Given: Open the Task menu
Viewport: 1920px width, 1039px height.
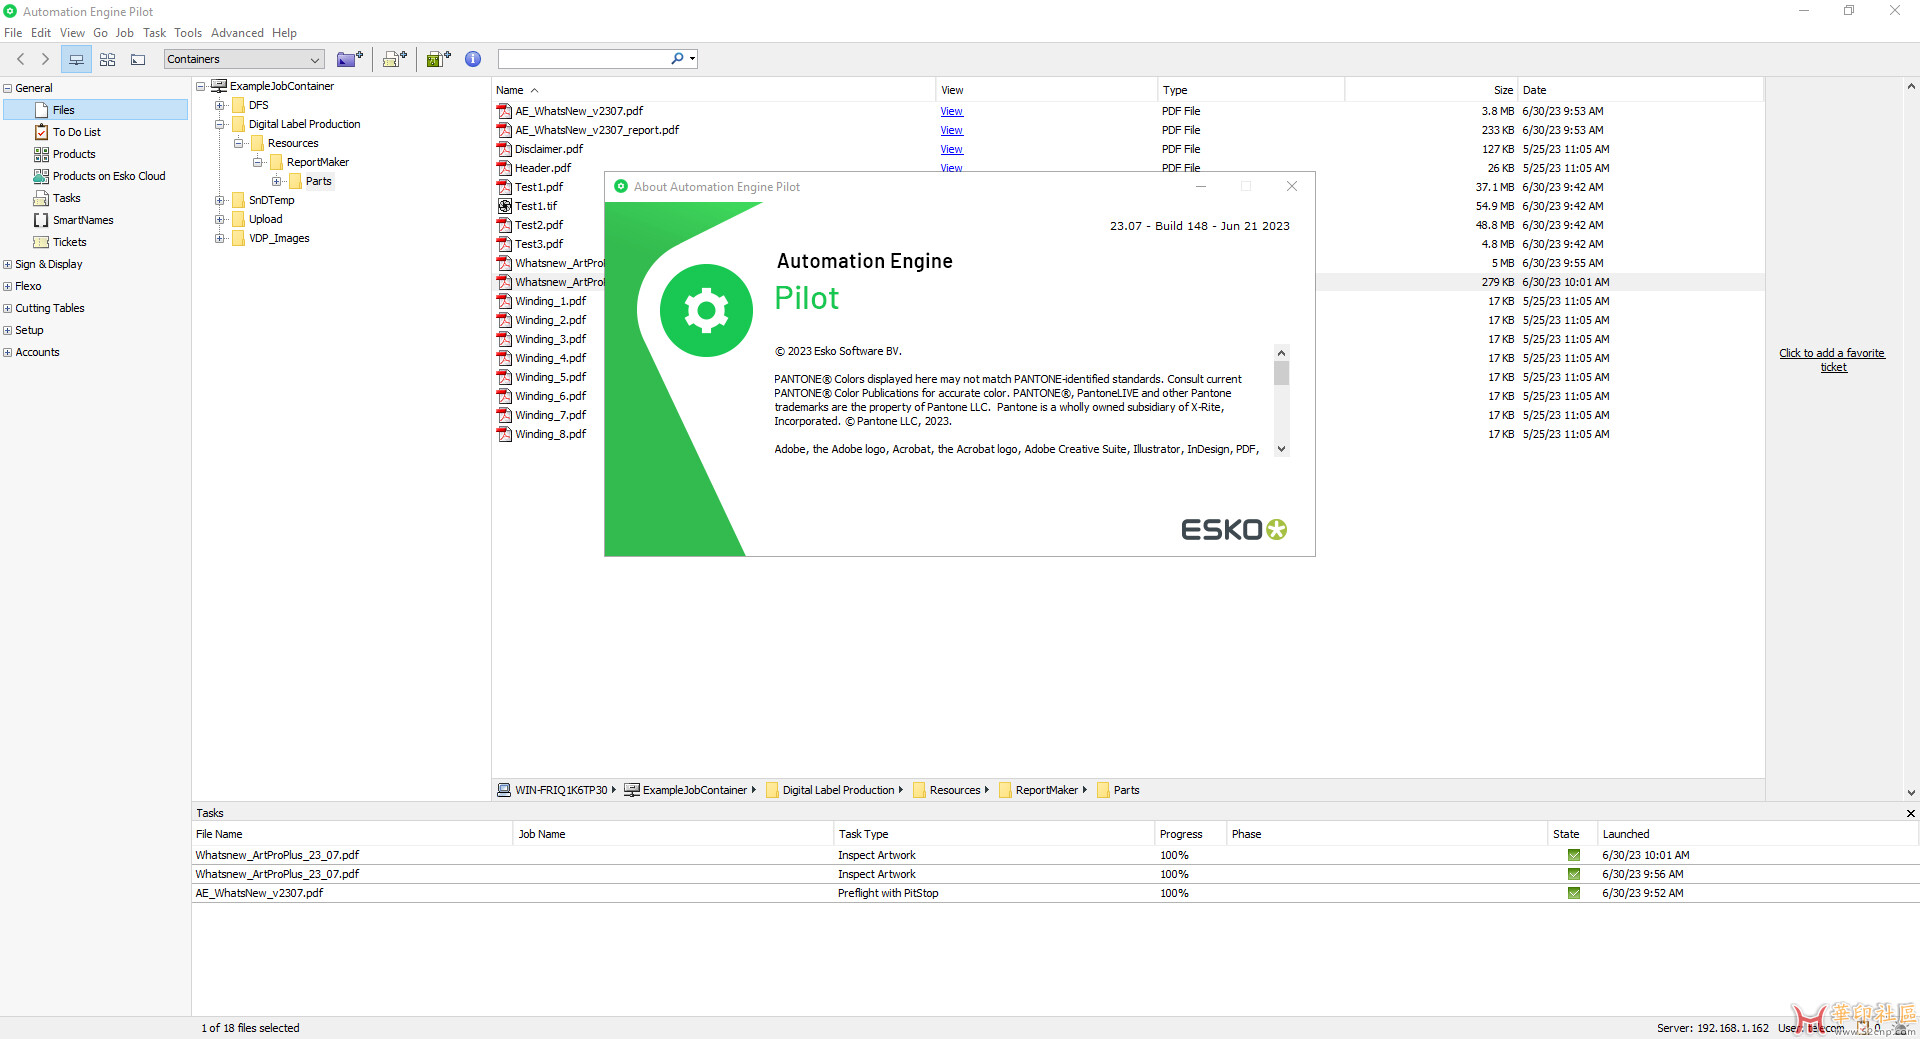Looking at the screenshot, I should coord(154,33).
